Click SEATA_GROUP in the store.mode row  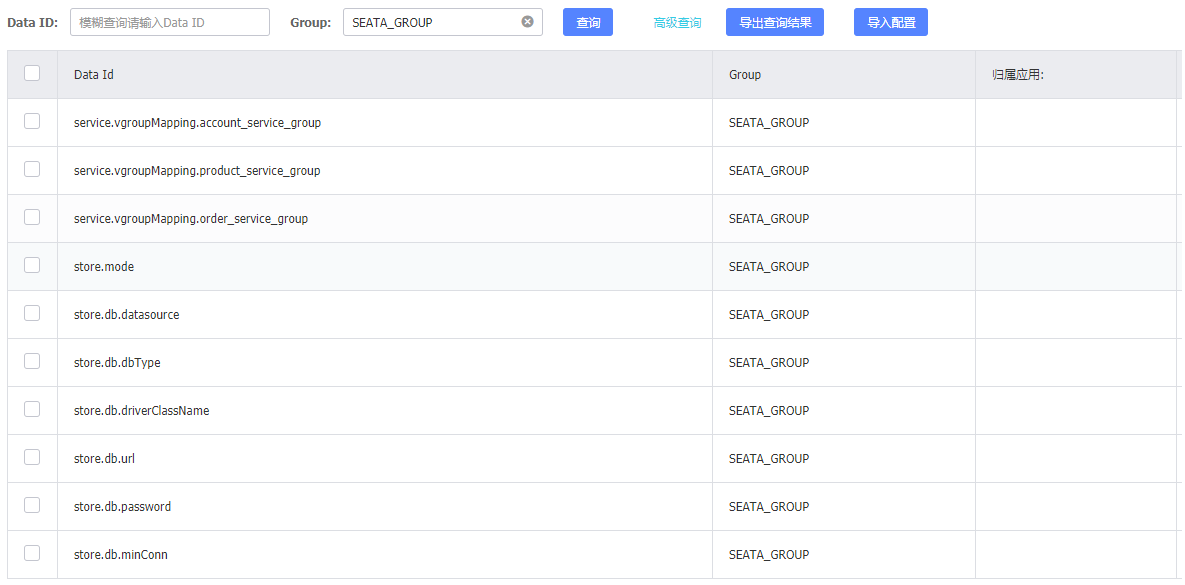[769, 267]
